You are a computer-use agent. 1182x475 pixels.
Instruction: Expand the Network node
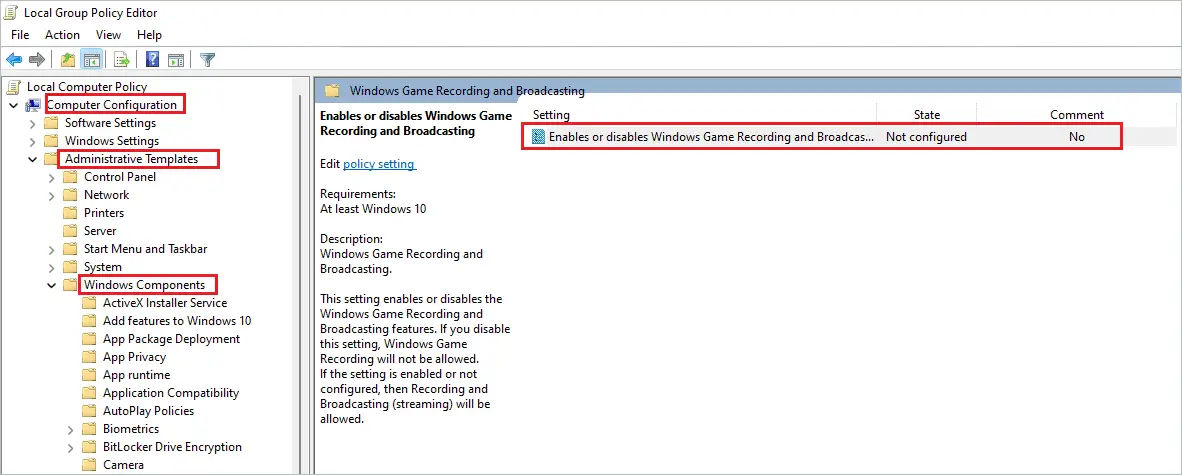(51, 195)
